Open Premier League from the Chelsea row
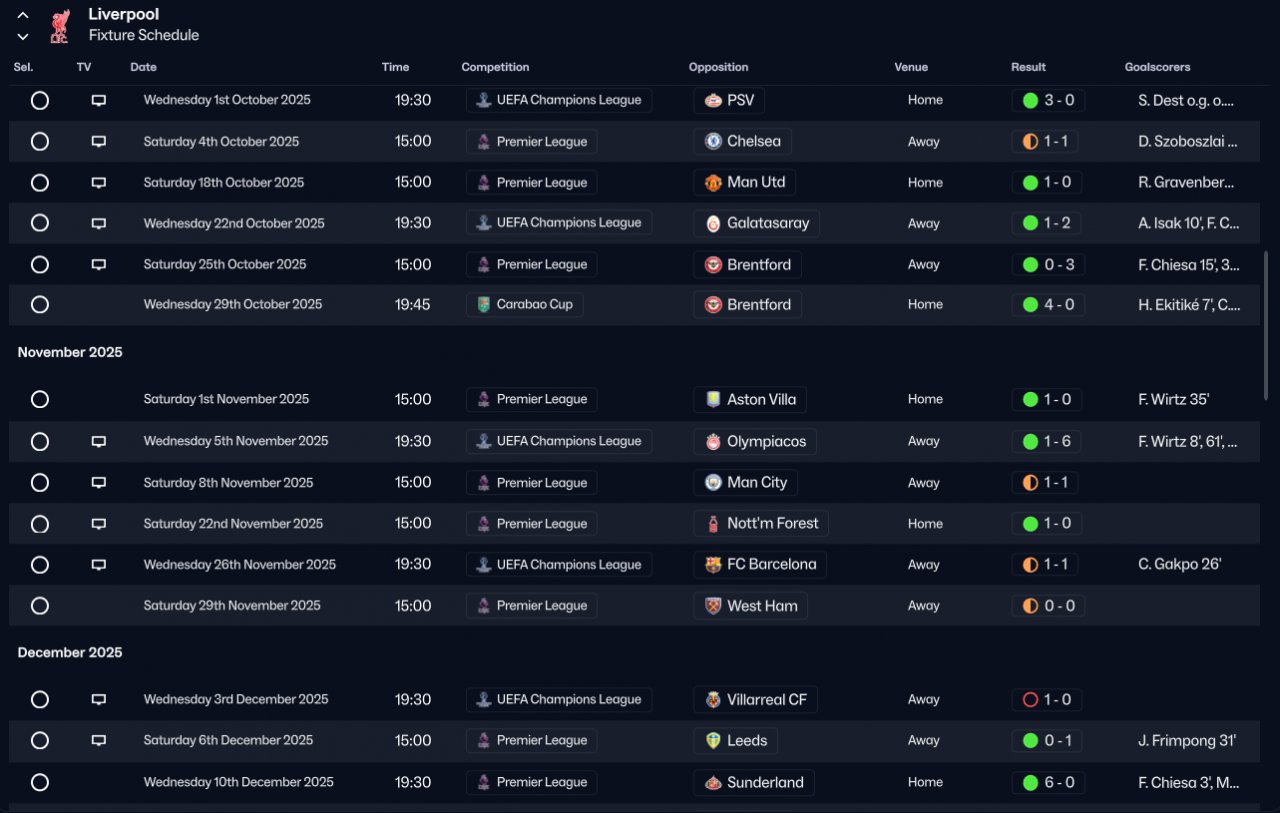 [532, 142]
